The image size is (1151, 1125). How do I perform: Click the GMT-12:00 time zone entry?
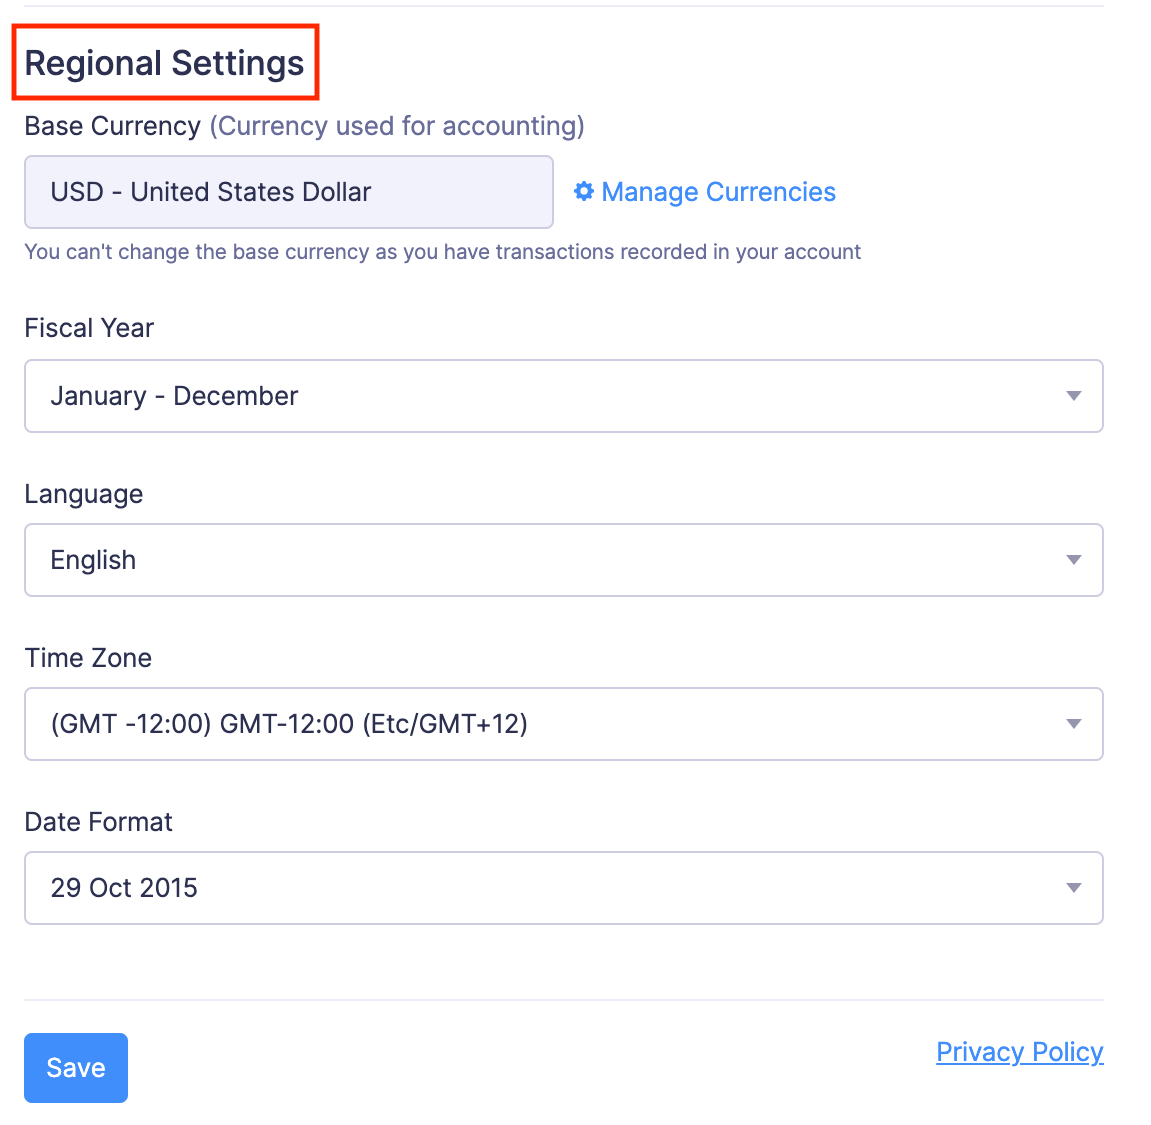(x=289, y=724)
